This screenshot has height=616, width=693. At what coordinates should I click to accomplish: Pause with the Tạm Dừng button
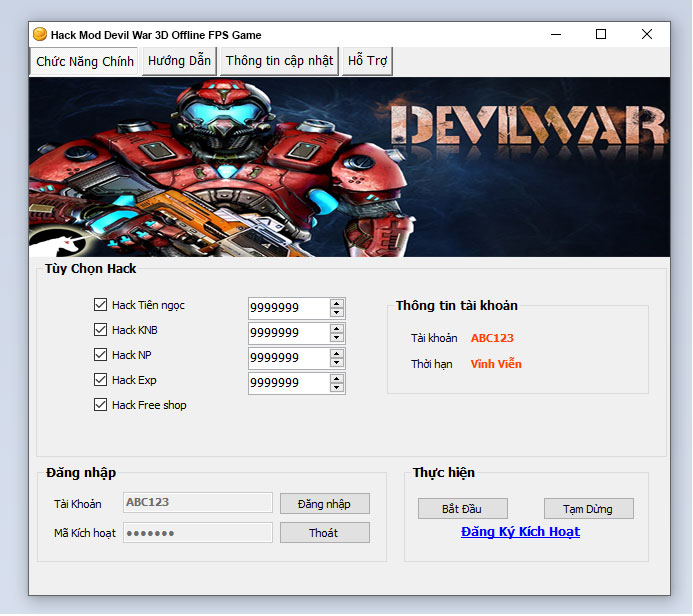pos(589,509)
